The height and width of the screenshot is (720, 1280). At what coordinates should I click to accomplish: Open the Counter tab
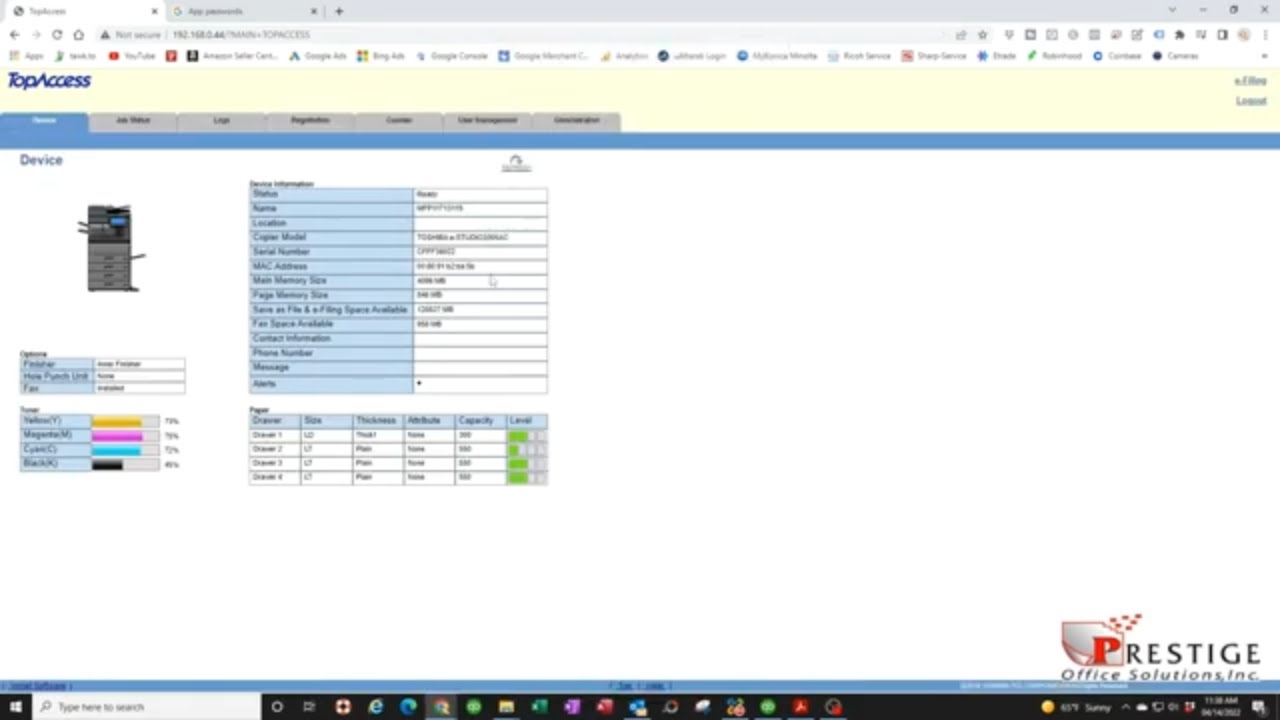point(398,121)
